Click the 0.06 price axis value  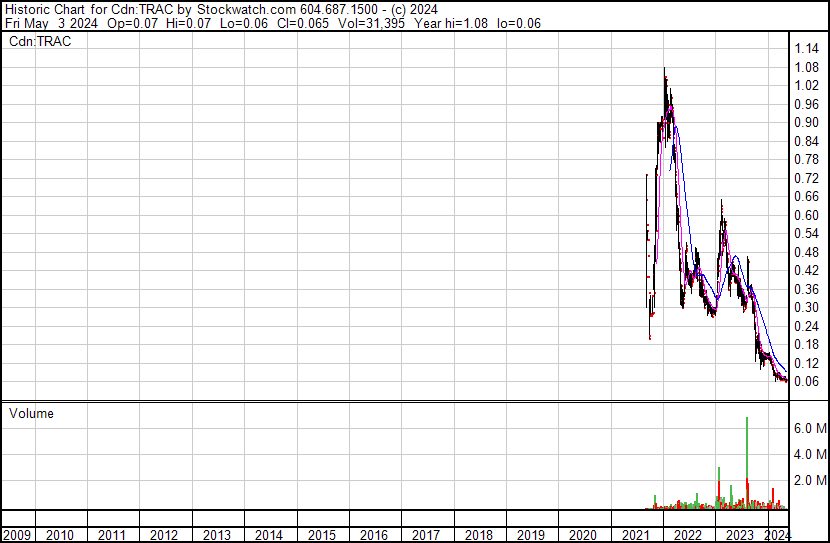(x=807, y=382)
